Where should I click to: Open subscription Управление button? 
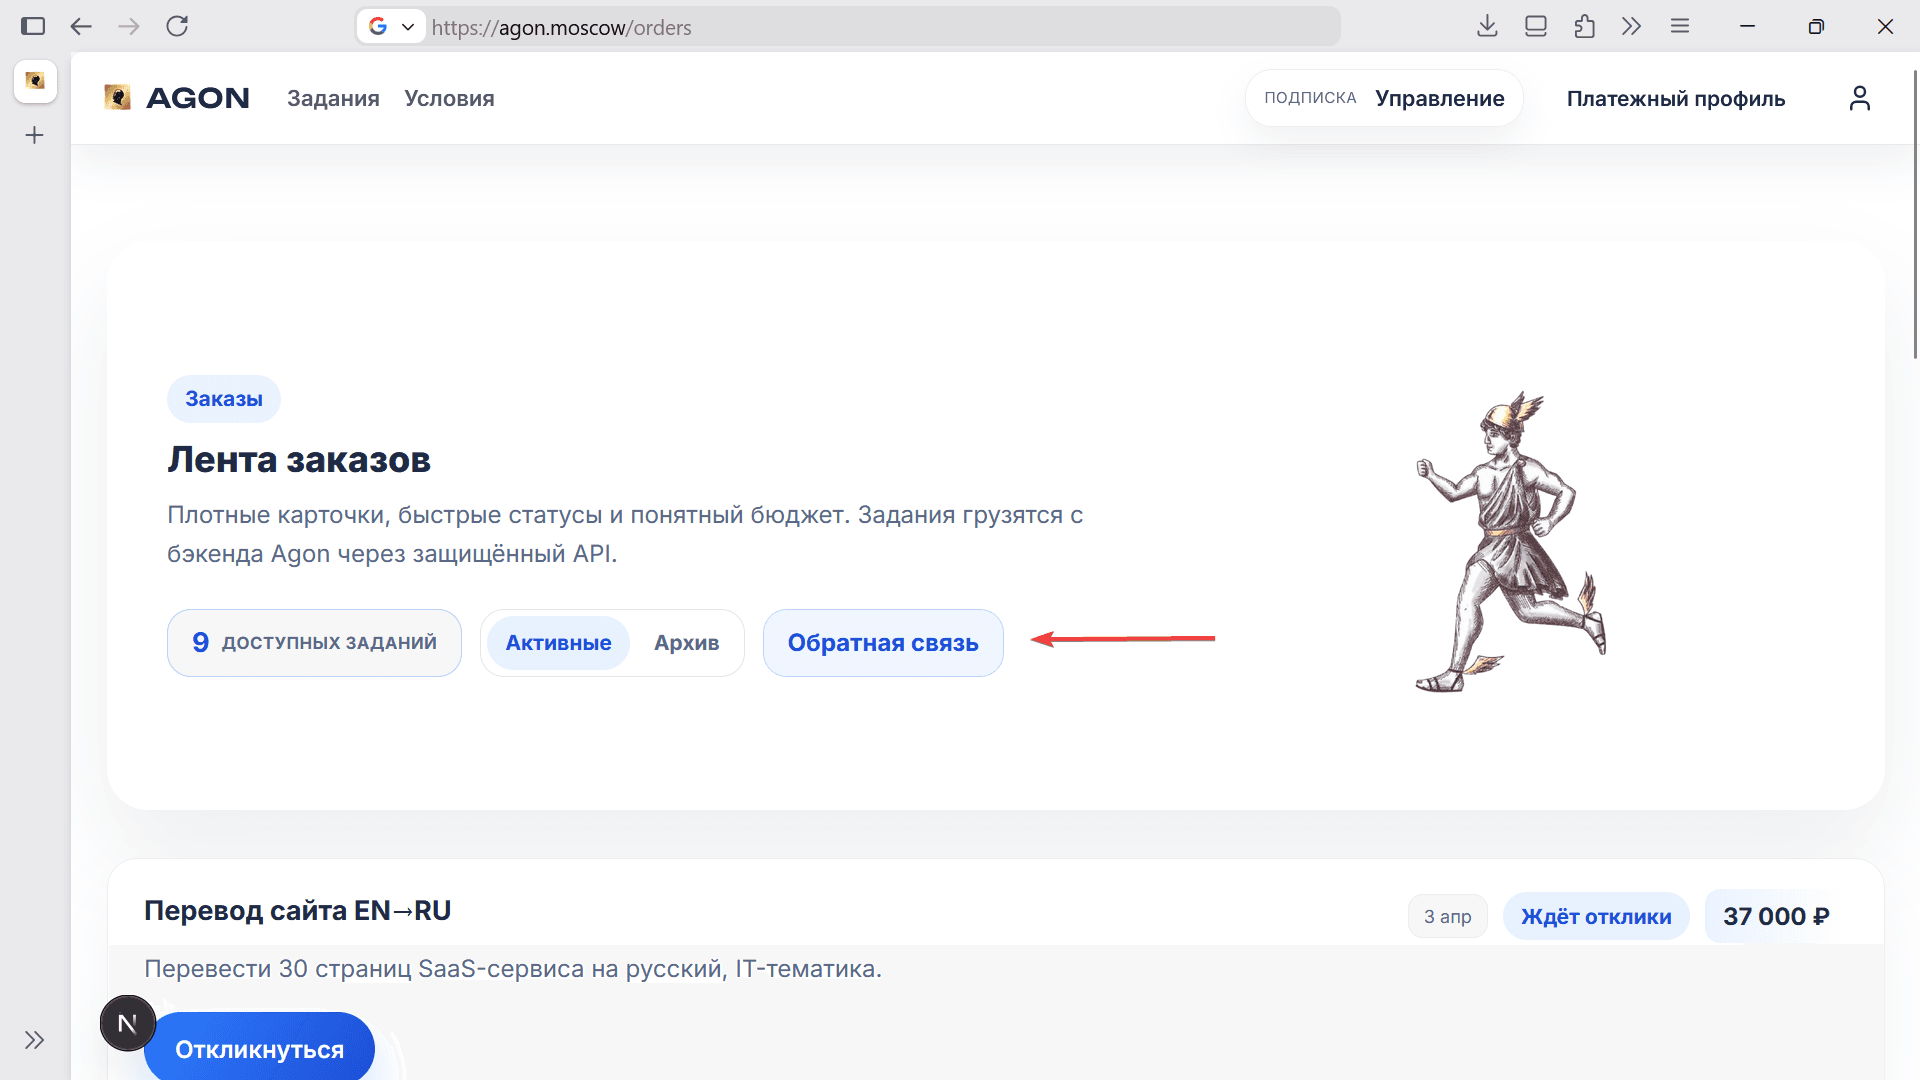(x=1384, y=98)
